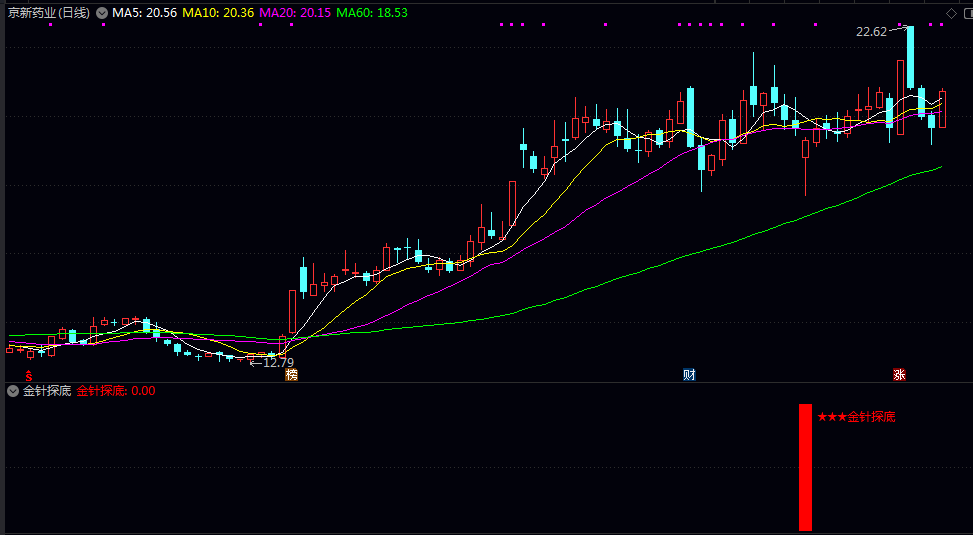Click the tall cyan candle at 22.62 high
Viewport: 973px width, 535px height.
pos(910,57)
